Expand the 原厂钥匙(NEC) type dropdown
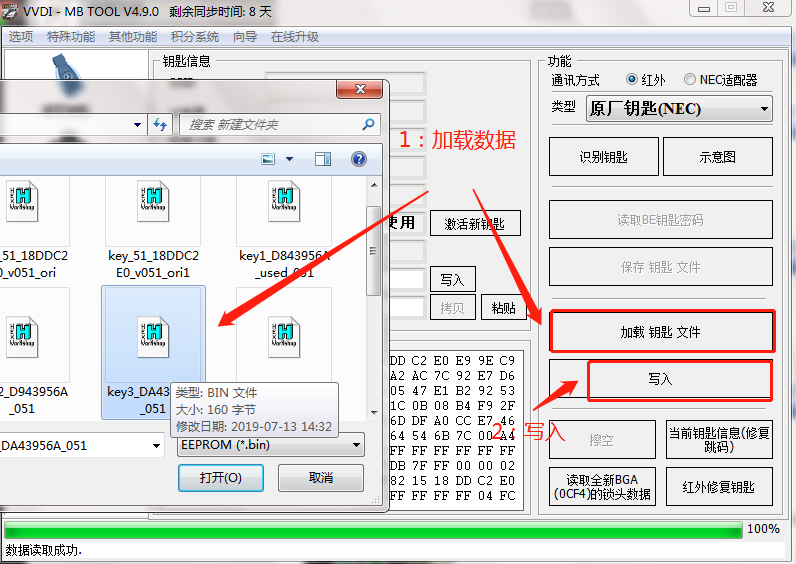Screen dimensions: 796x564 coord(764,109)
